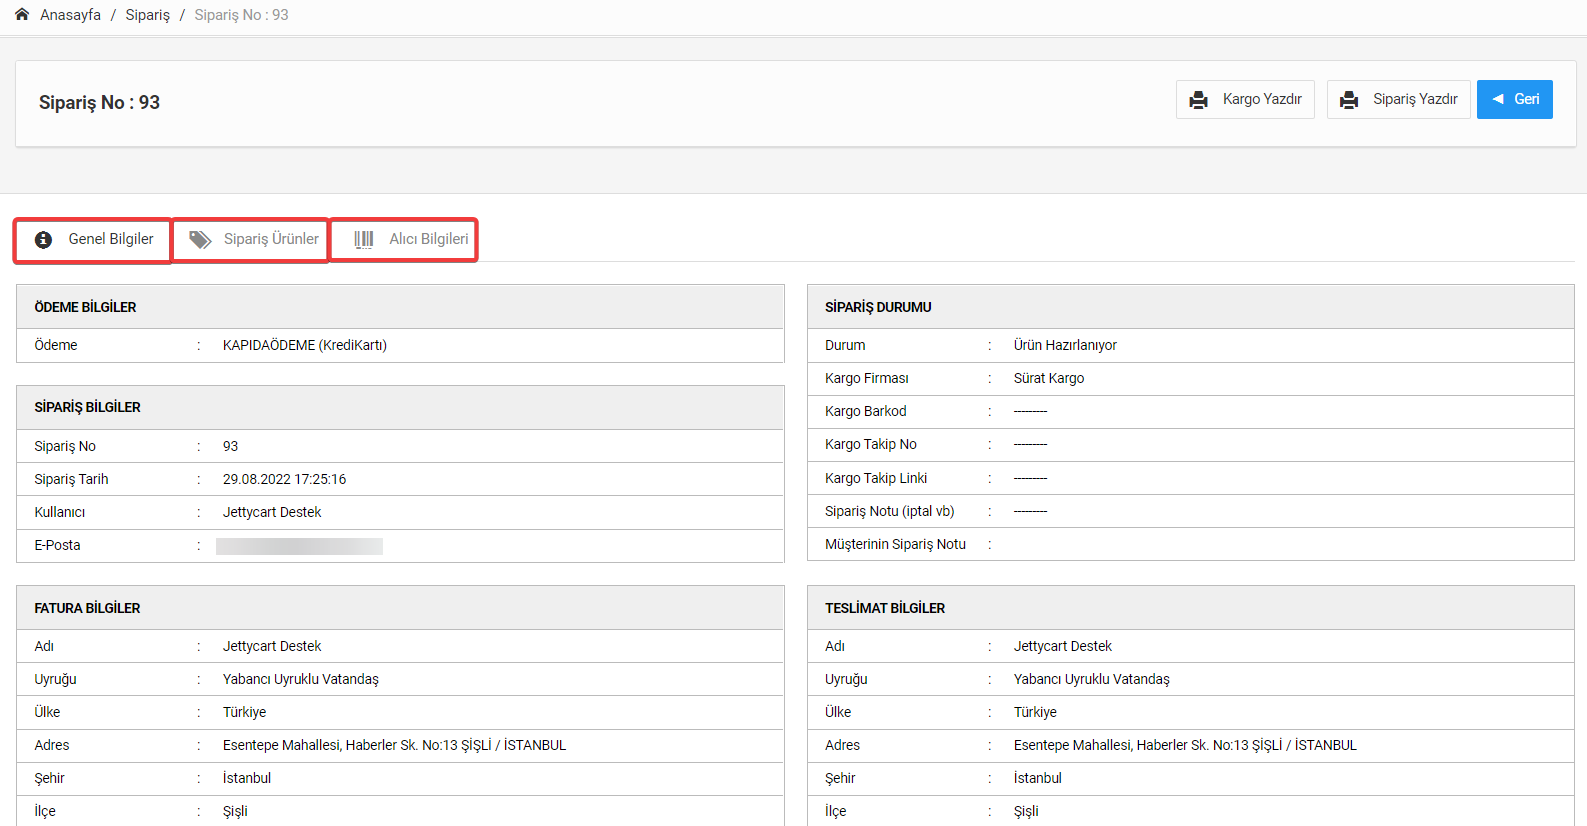Click the order number value 93 in table
The image size is (1587, 826).
pyautogui.click(x=230, y=446)
